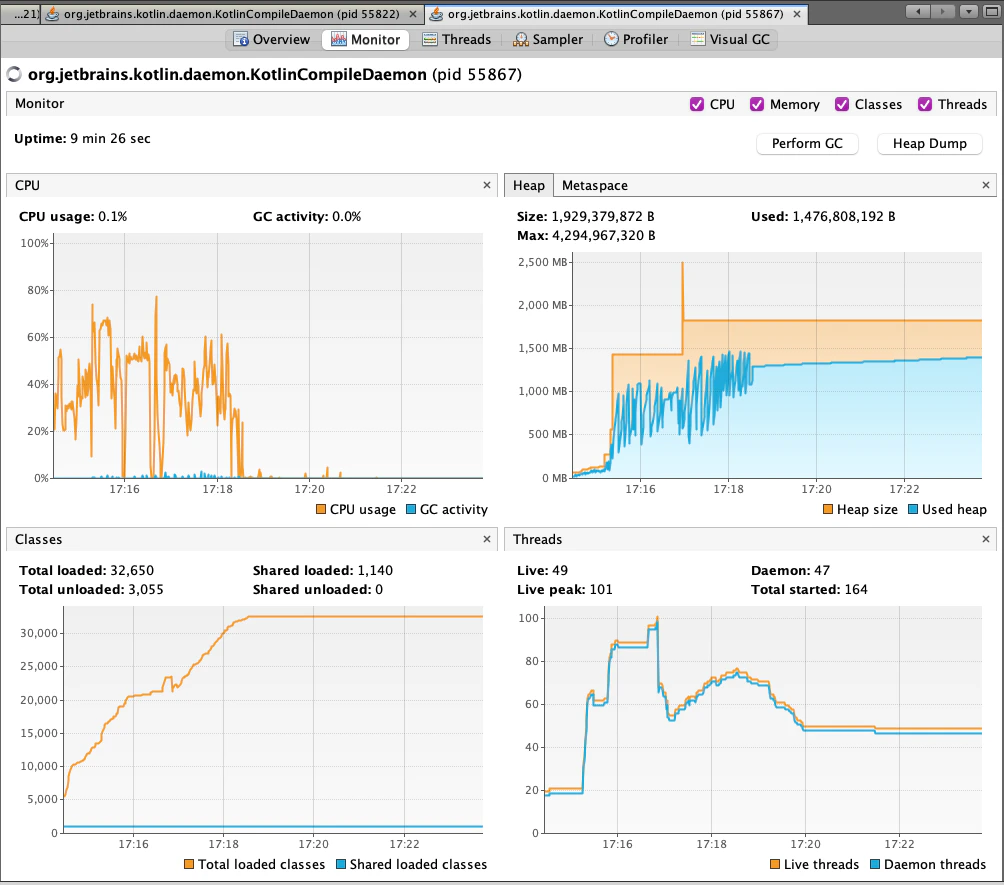The width and height of the screenshot is (1004, 885).
Task: Click the Live threads legend swatch
Action: [775, 865]
